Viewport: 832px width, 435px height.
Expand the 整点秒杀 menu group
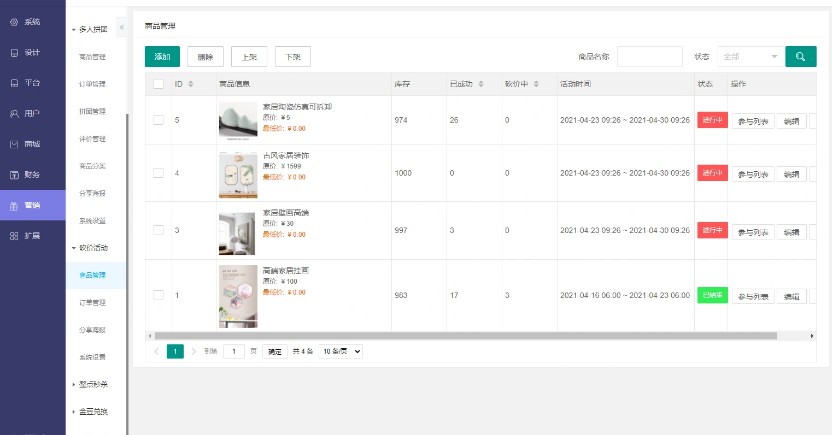[x=94, y=384]
